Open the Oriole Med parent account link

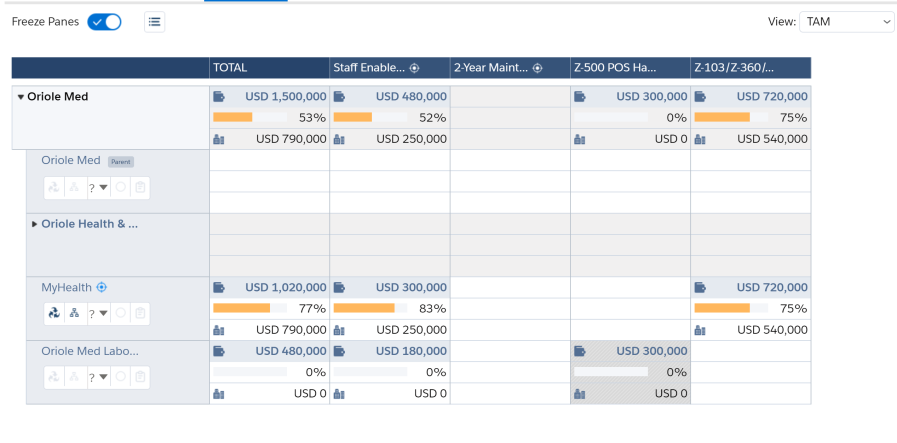click(71, 160)
